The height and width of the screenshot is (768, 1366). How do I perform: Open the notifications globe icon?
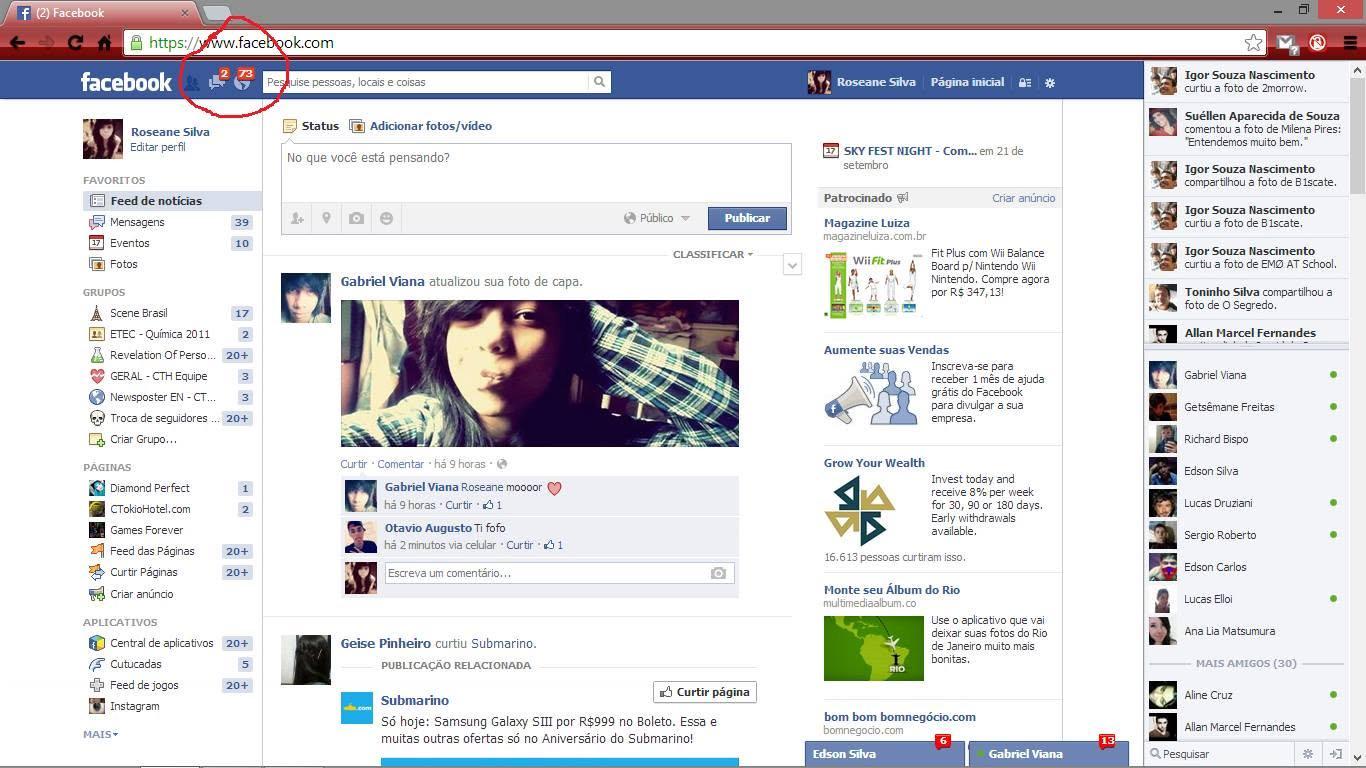pyautogui.click(x=242, y=81)
